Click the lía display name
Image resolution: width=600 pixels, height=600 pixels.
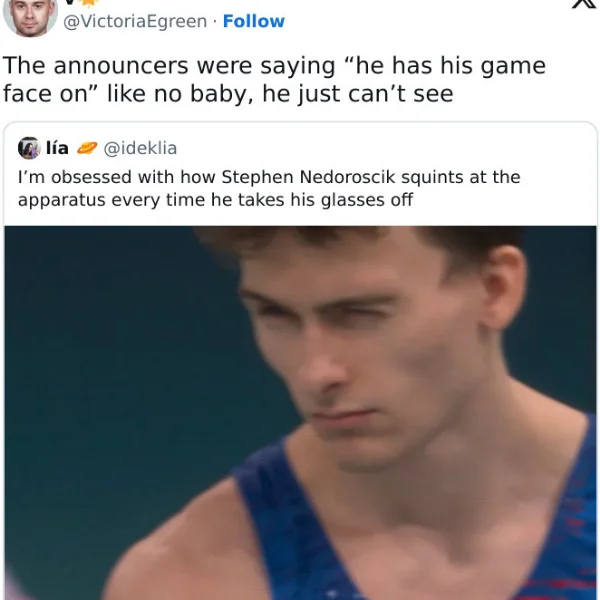click(57, 148)
